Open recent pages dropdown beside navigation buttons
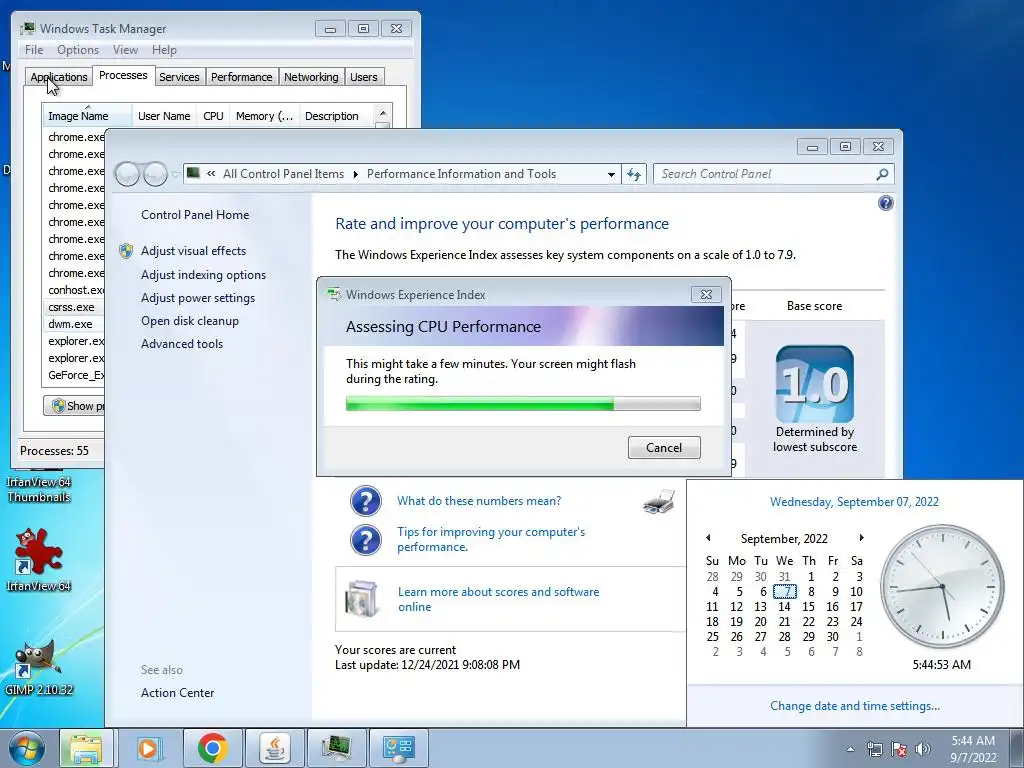1024x768 pixels. click(175, 174)
